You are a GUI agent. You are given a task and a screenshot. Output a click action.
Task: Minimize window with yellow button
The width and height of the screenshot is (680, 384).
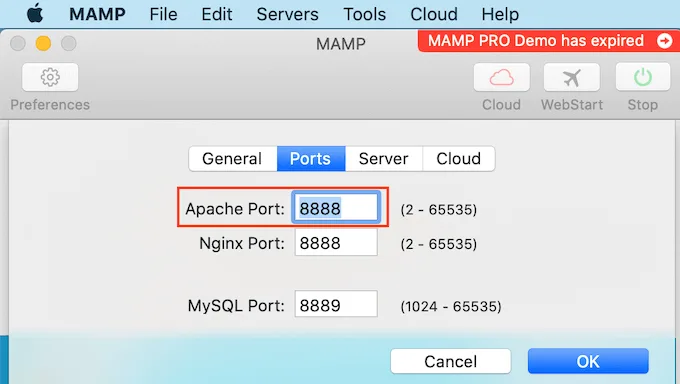(43, 43)
